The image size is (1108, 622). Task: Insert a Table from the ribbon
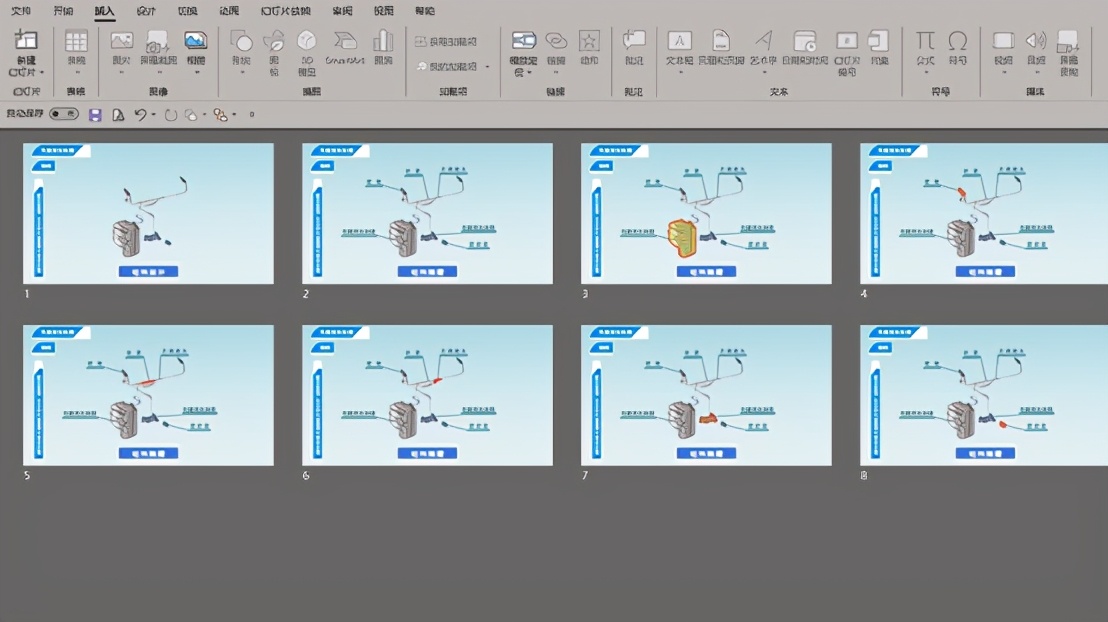[76, 42]
